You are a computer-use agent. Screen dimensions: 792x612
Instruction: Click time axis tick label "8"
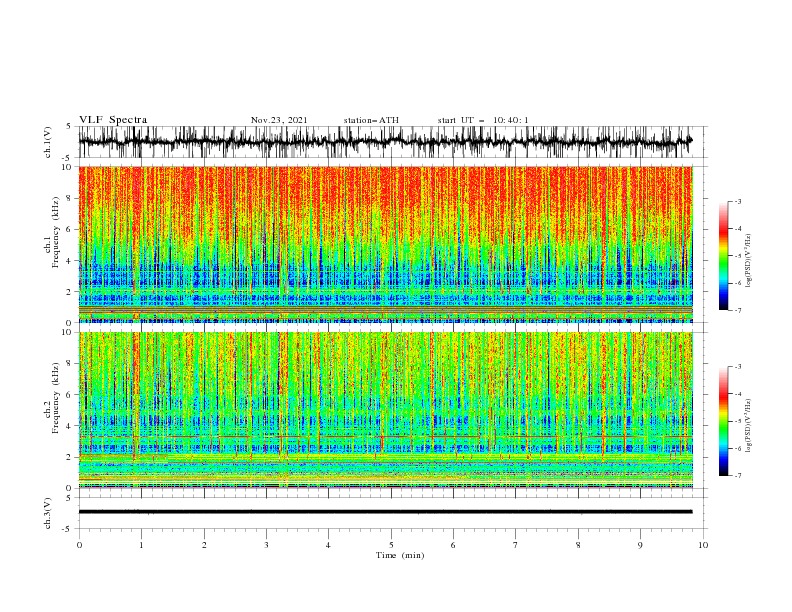[578, 545]
